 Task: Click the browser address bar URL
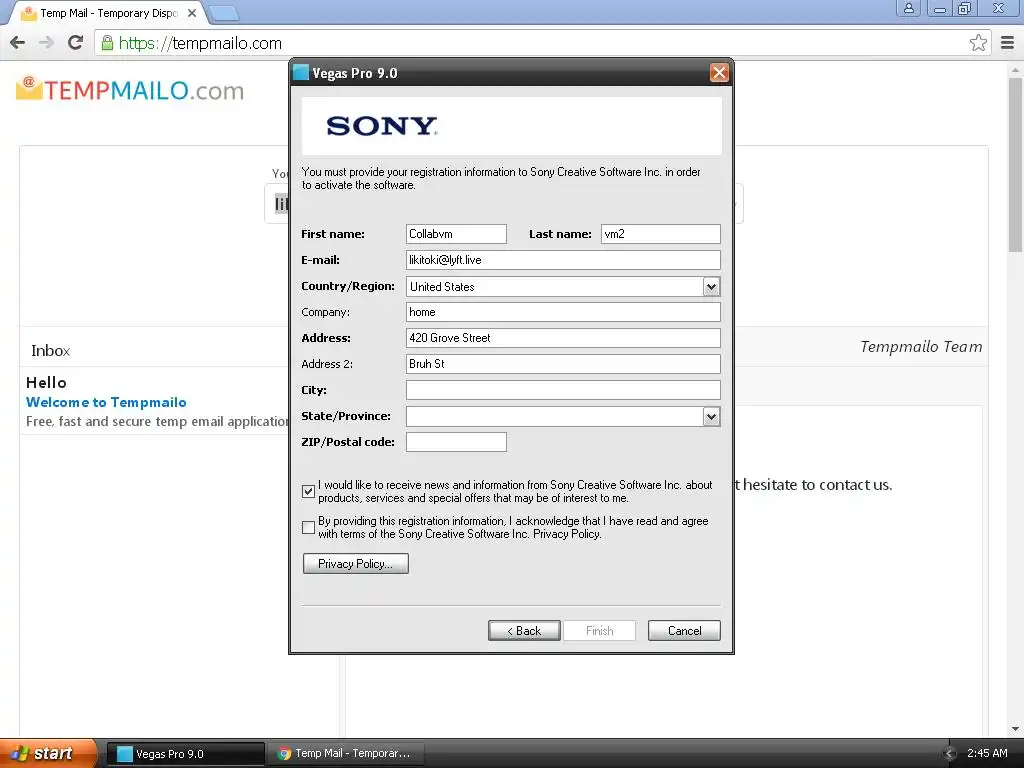tap(200, 43)
